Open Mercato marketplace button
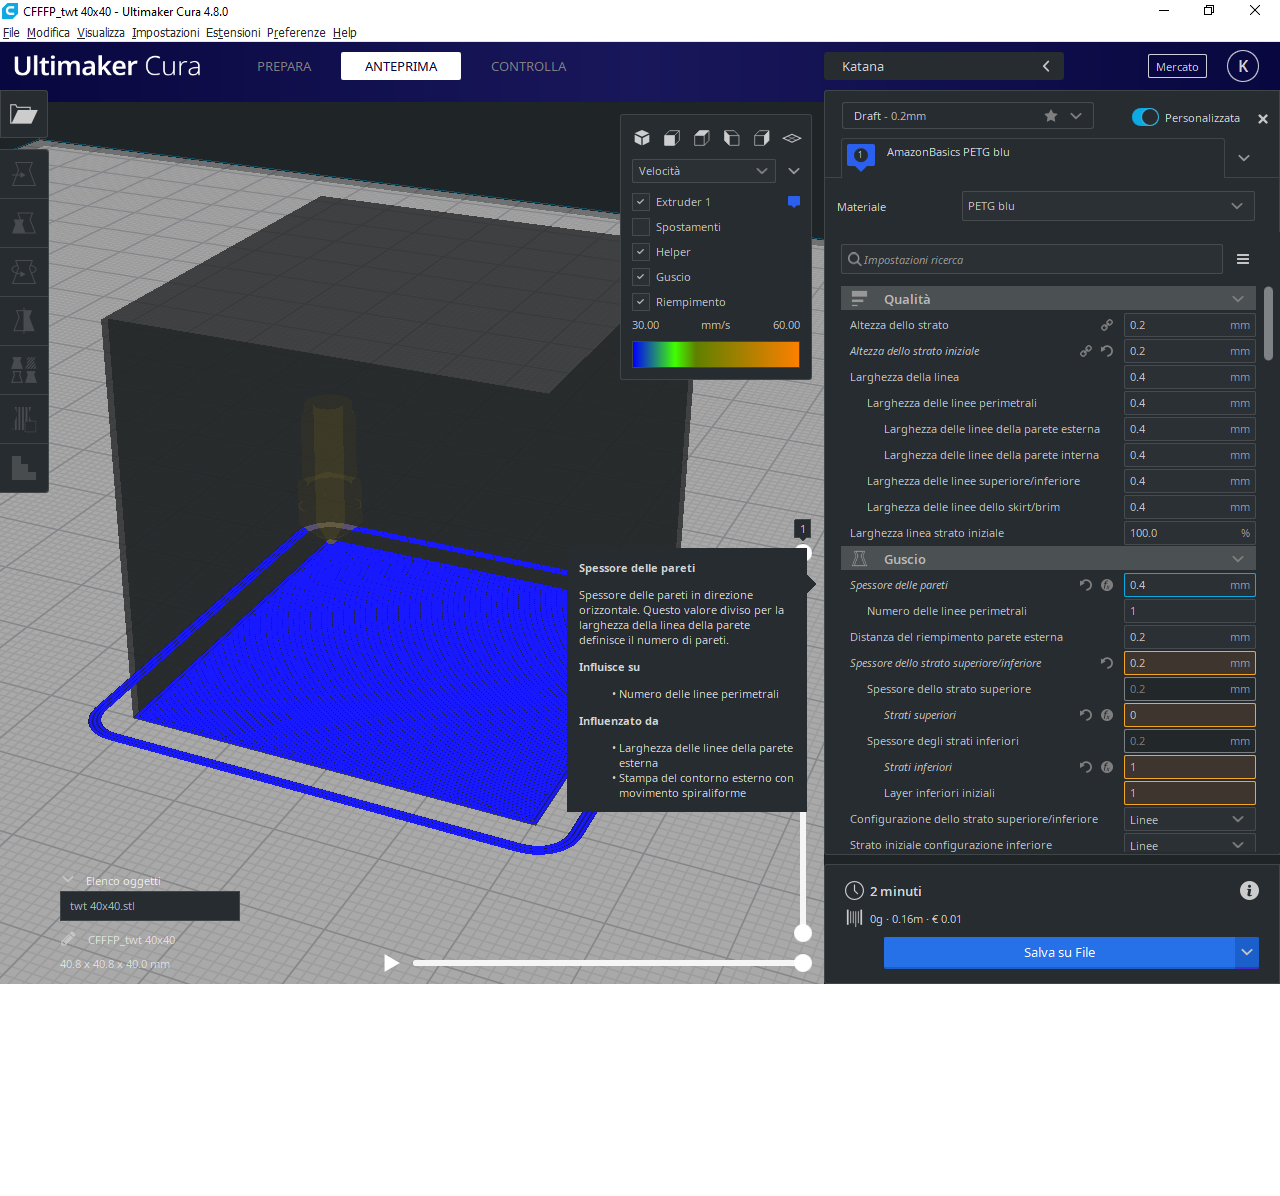The width and height of the screenshot is (1280, 1196). pos(1177,67)
